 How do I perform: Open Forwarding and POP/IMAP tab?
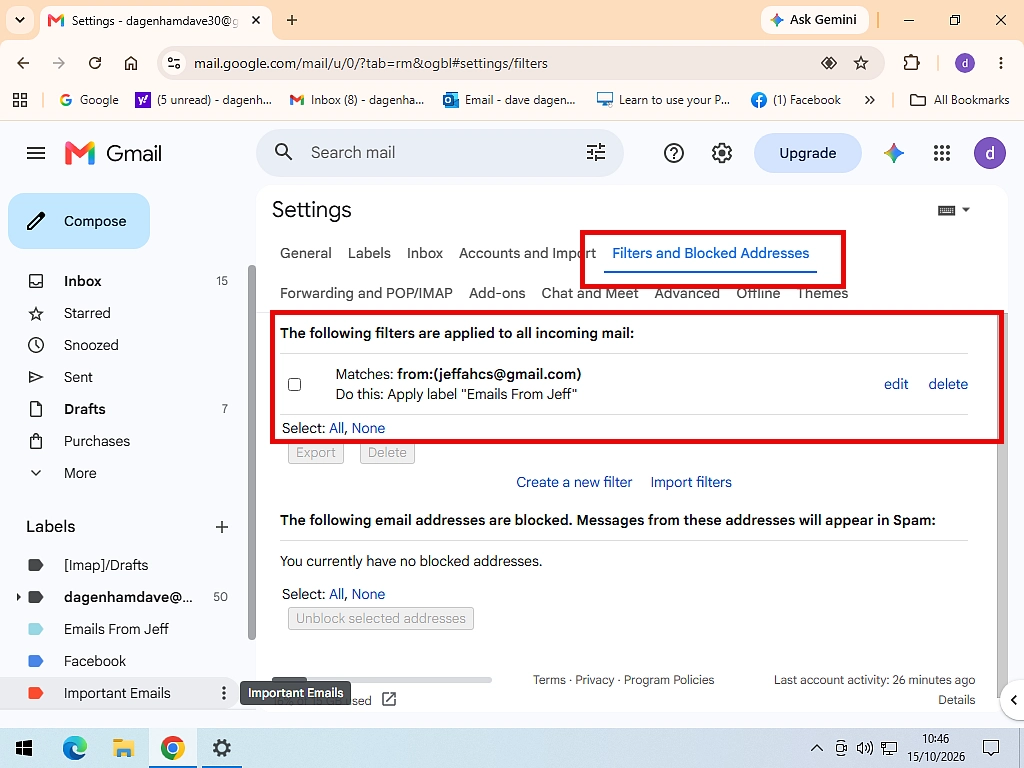point(366,293)
